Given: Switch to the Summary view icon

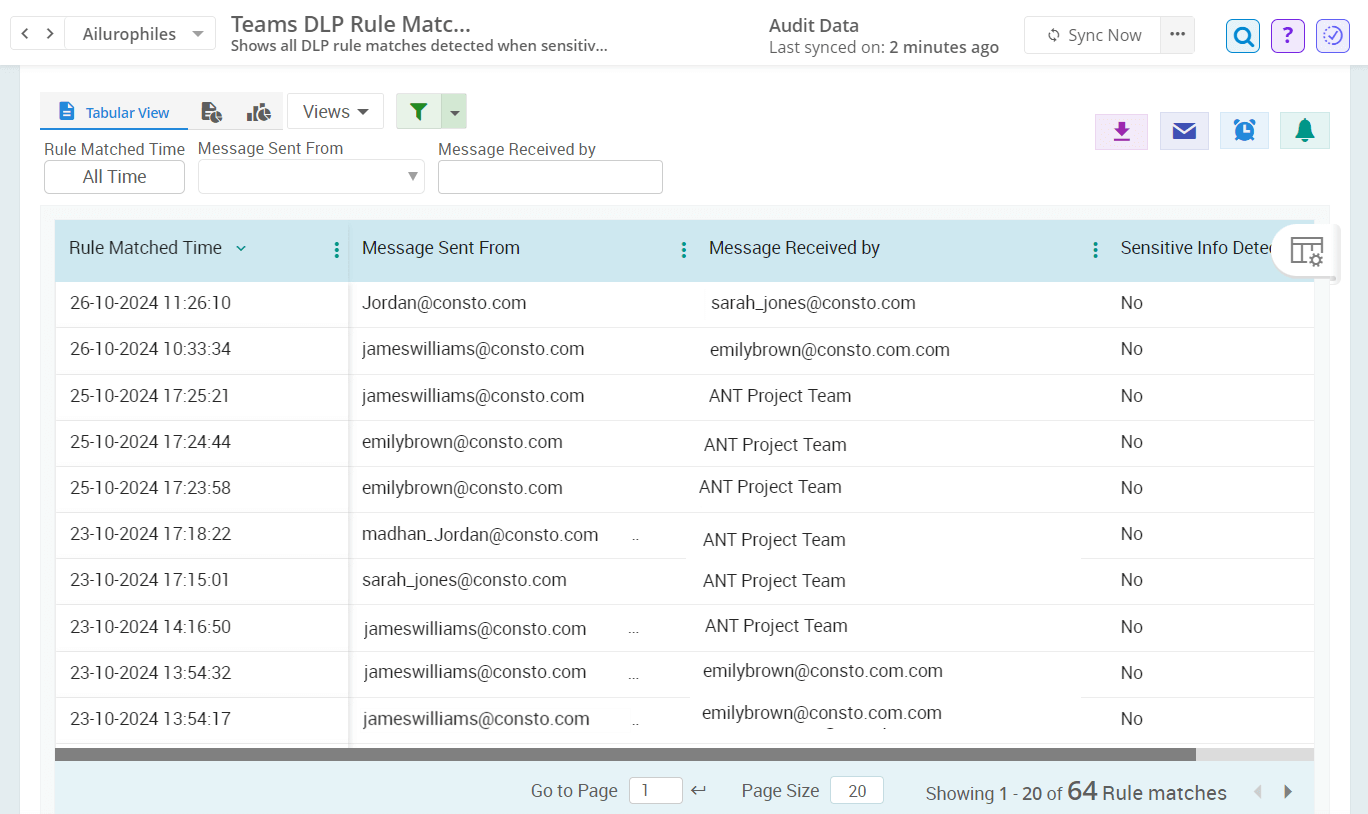Looking at the screenshot, I should point(211,112).
